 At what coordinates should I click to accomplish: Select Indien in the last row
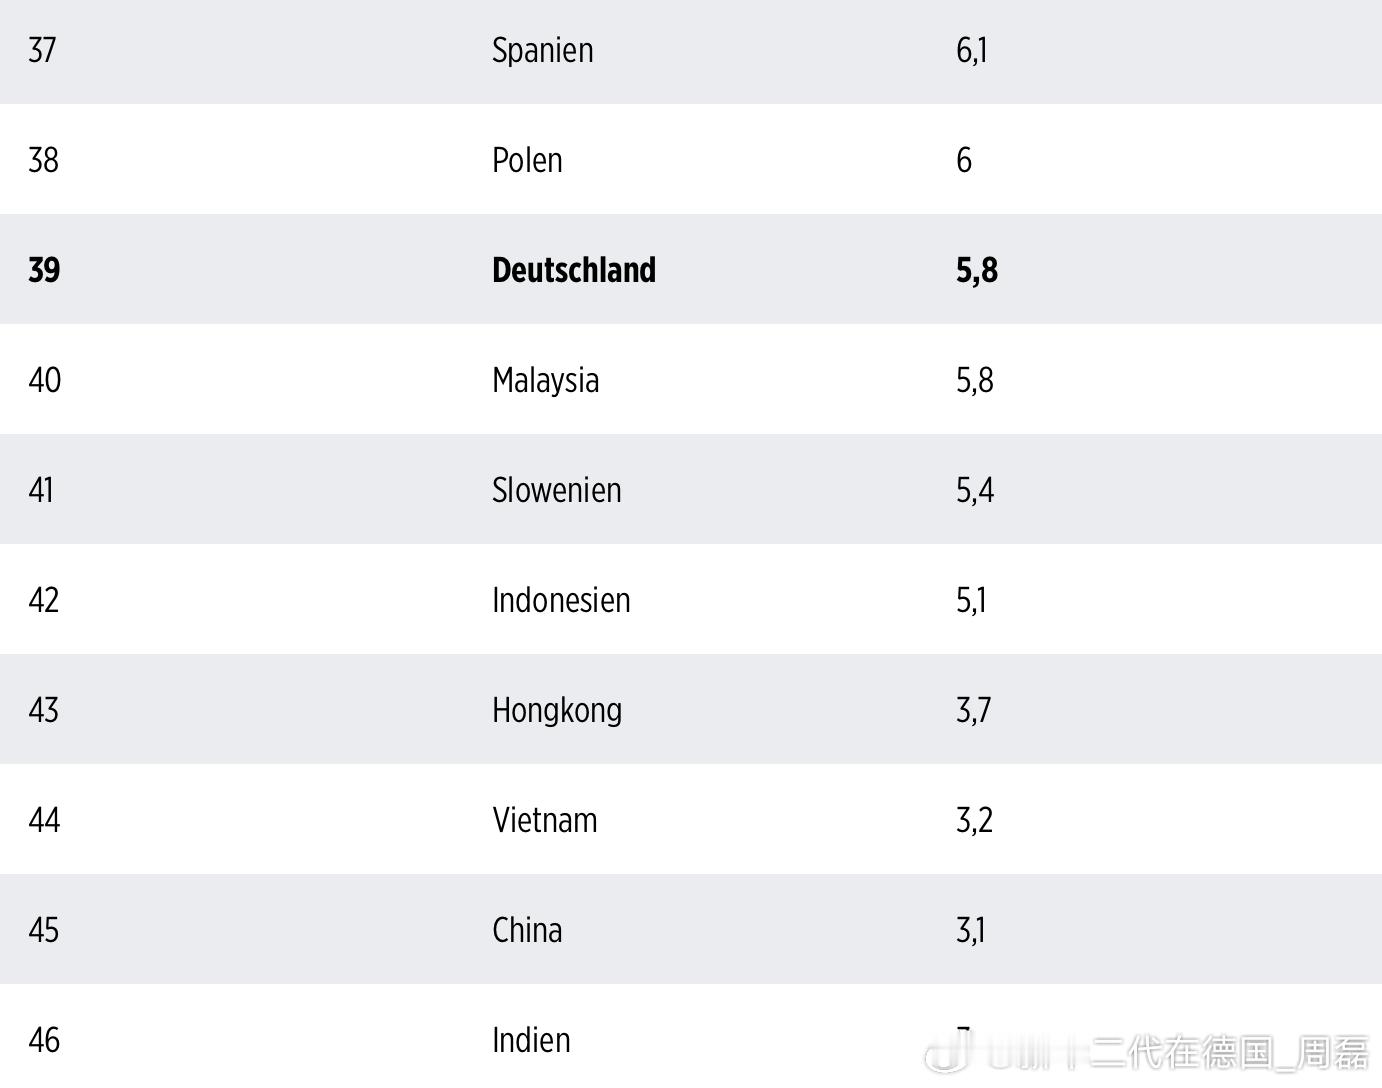[x=531, y=1040]
